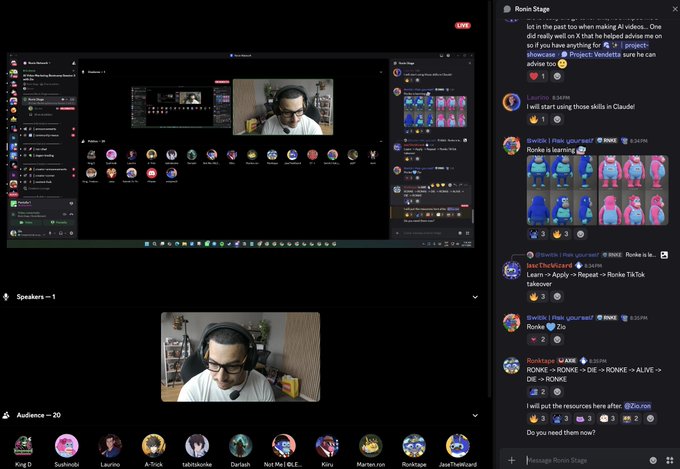The image size is (680, 469).
Task: Add reaction to 'Ronke is learning' message
Action: tap(580, 234)
